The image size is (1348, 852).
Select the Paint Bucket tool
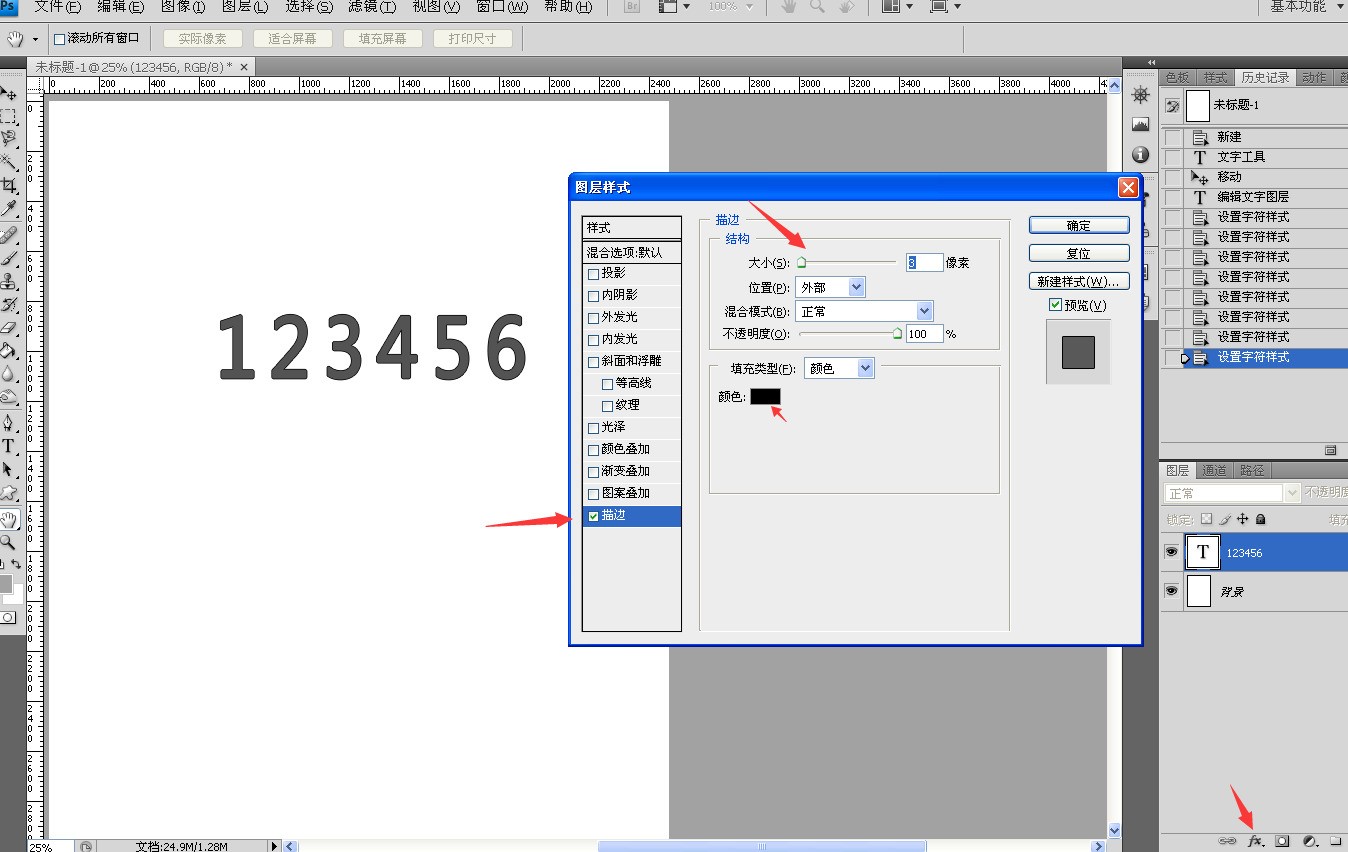8,350
